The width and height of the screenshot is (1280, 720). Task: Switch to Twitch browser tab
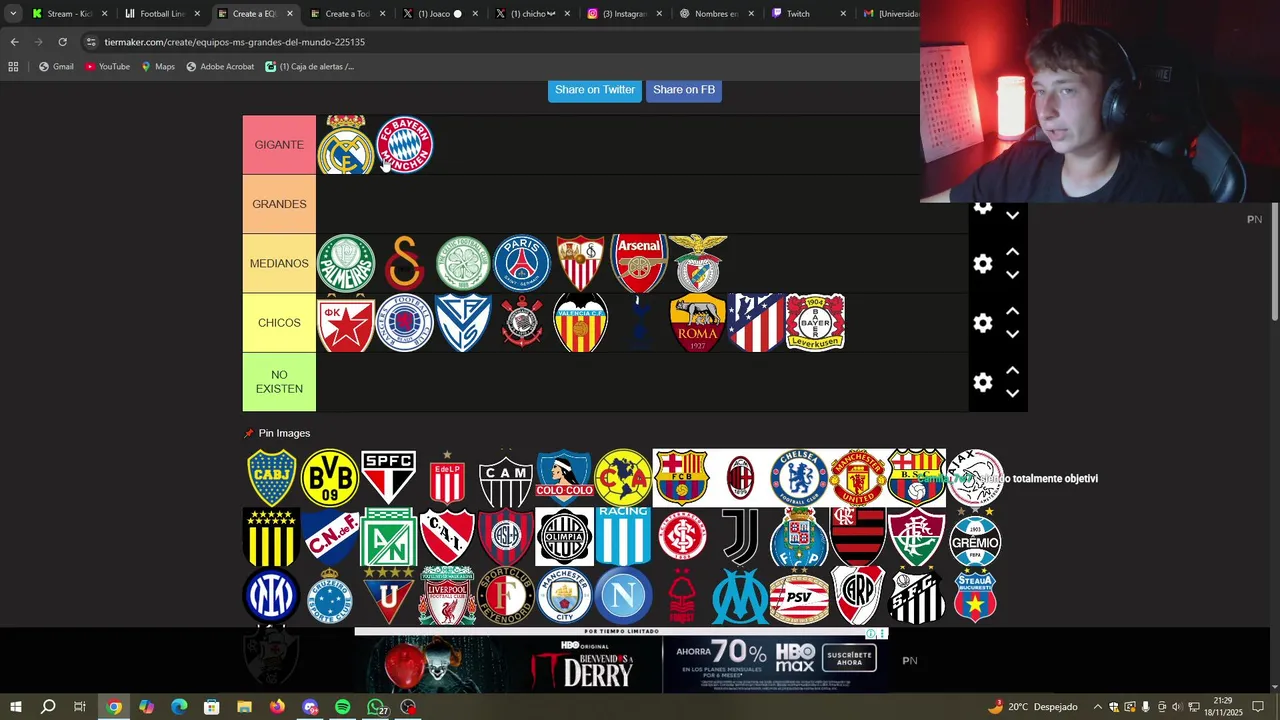point(809,14)
